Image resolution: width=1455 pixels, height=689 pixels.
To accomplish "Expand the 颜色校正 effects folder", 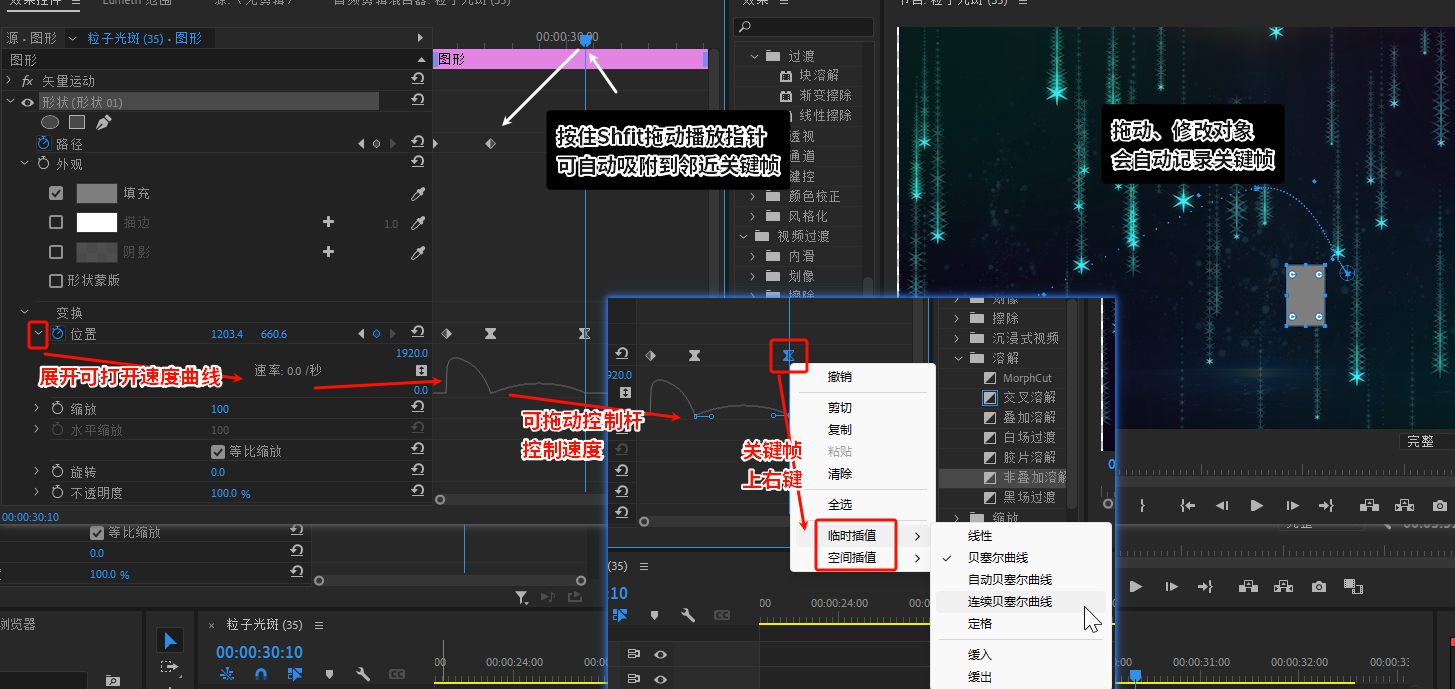I will point(753,196).
